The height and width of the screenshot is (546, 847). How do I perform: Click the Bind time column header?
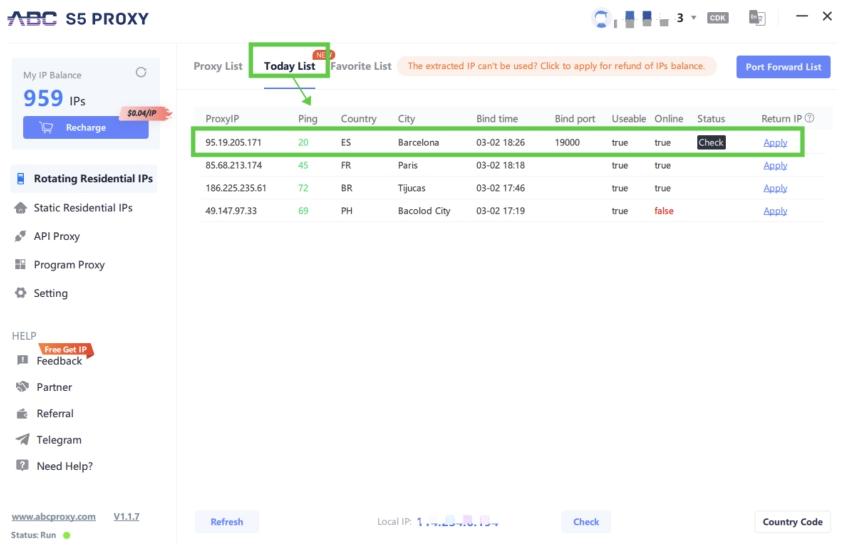497,119
